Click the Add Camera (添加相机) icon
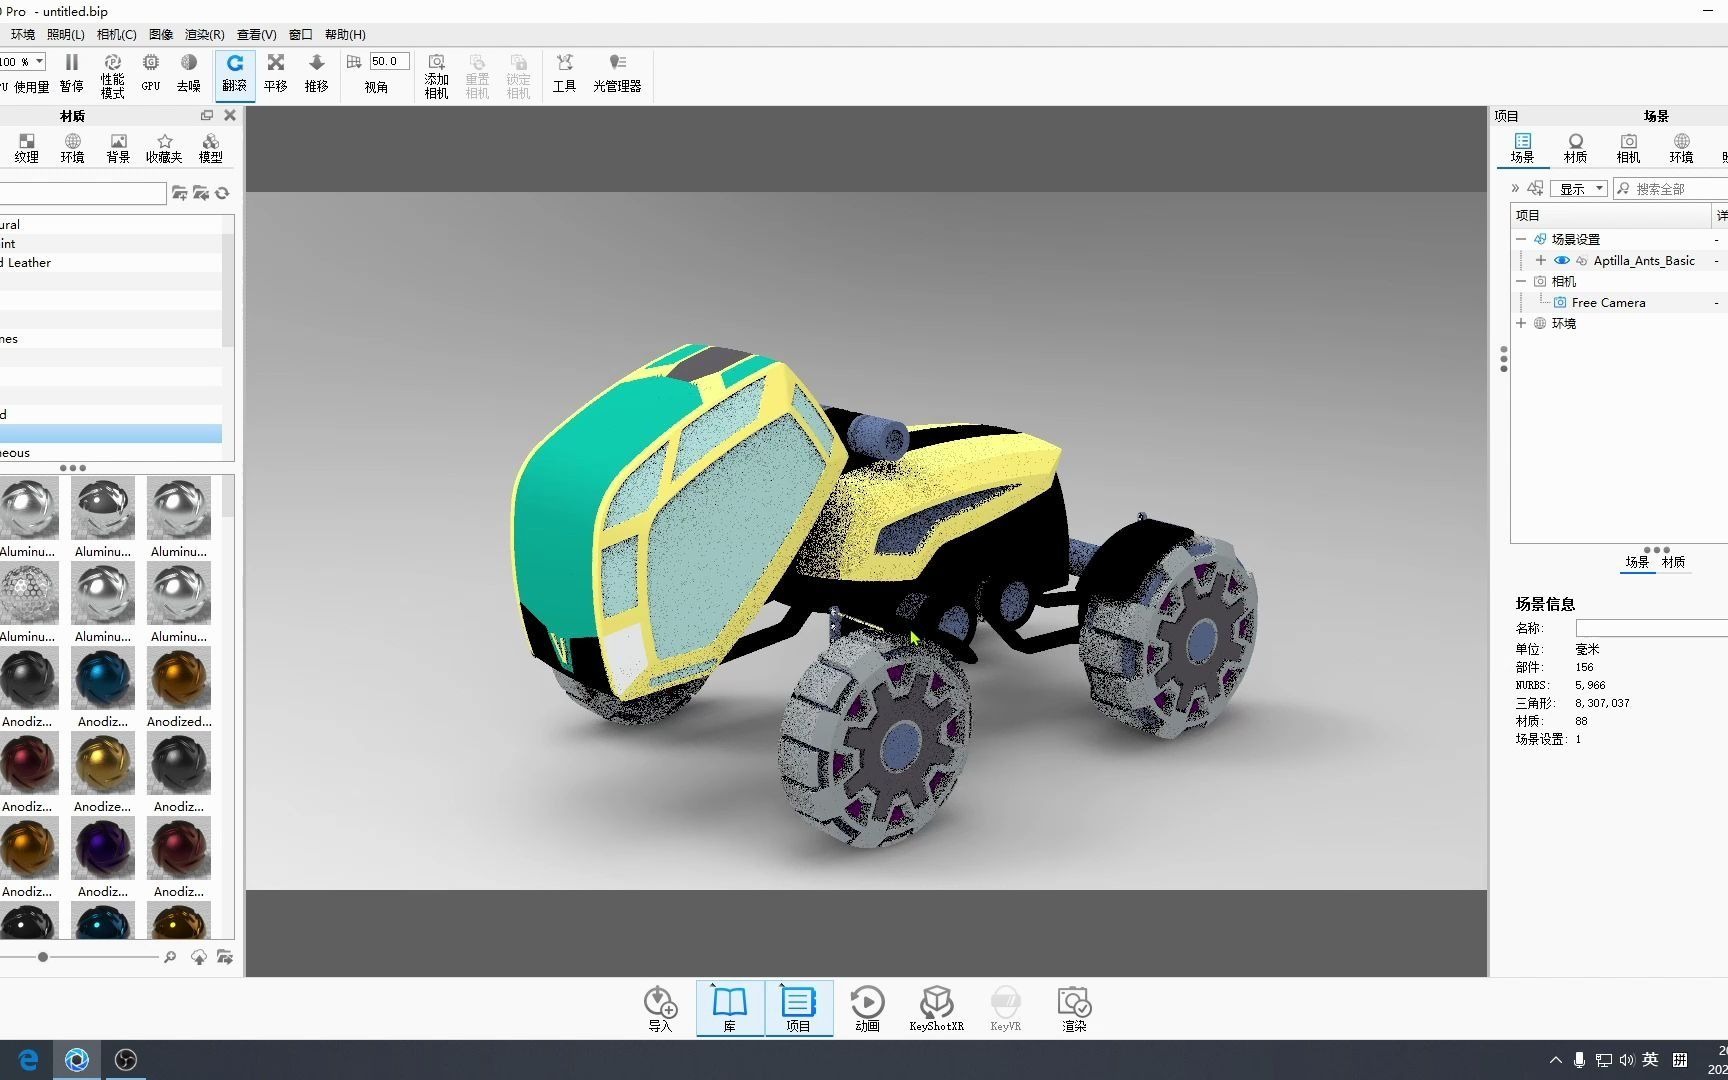 click(436, 75)
